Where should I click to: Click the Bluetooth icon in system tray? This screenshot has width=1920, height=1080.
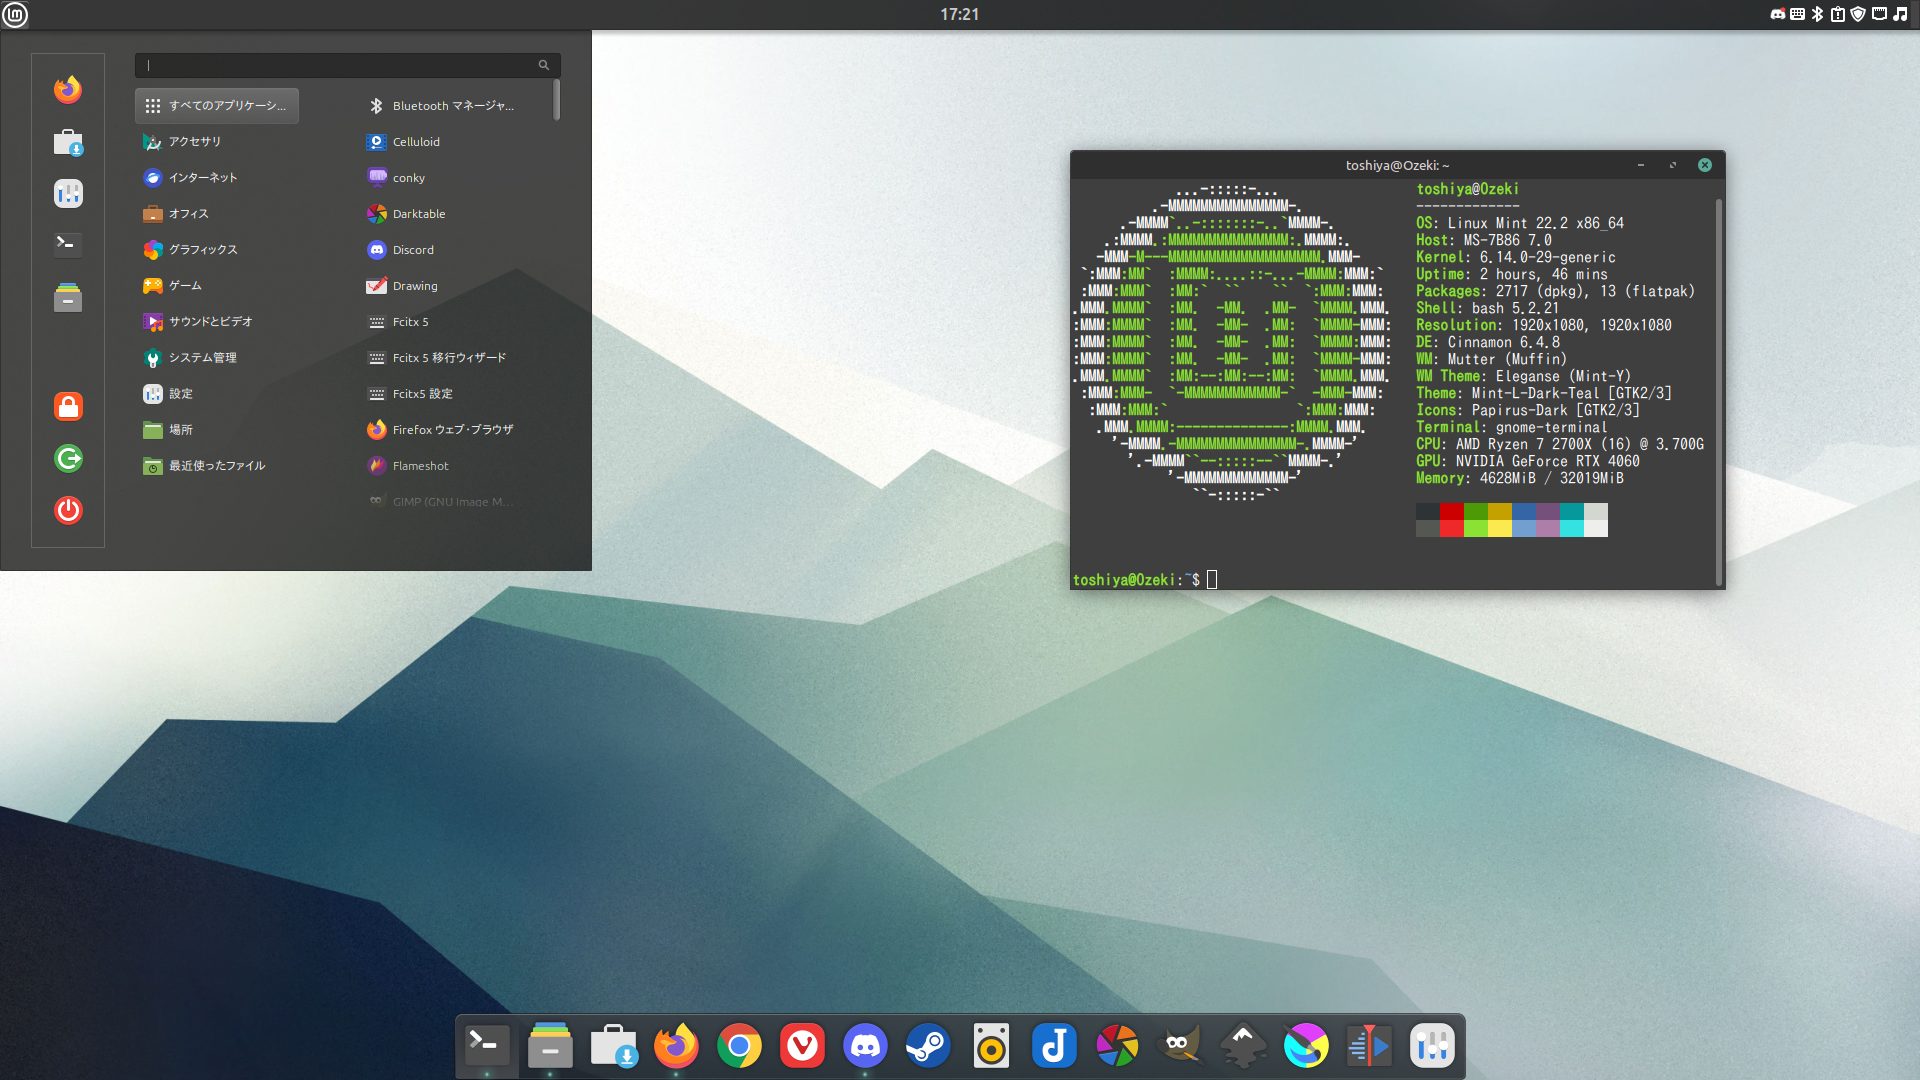tap(1817, 14)
